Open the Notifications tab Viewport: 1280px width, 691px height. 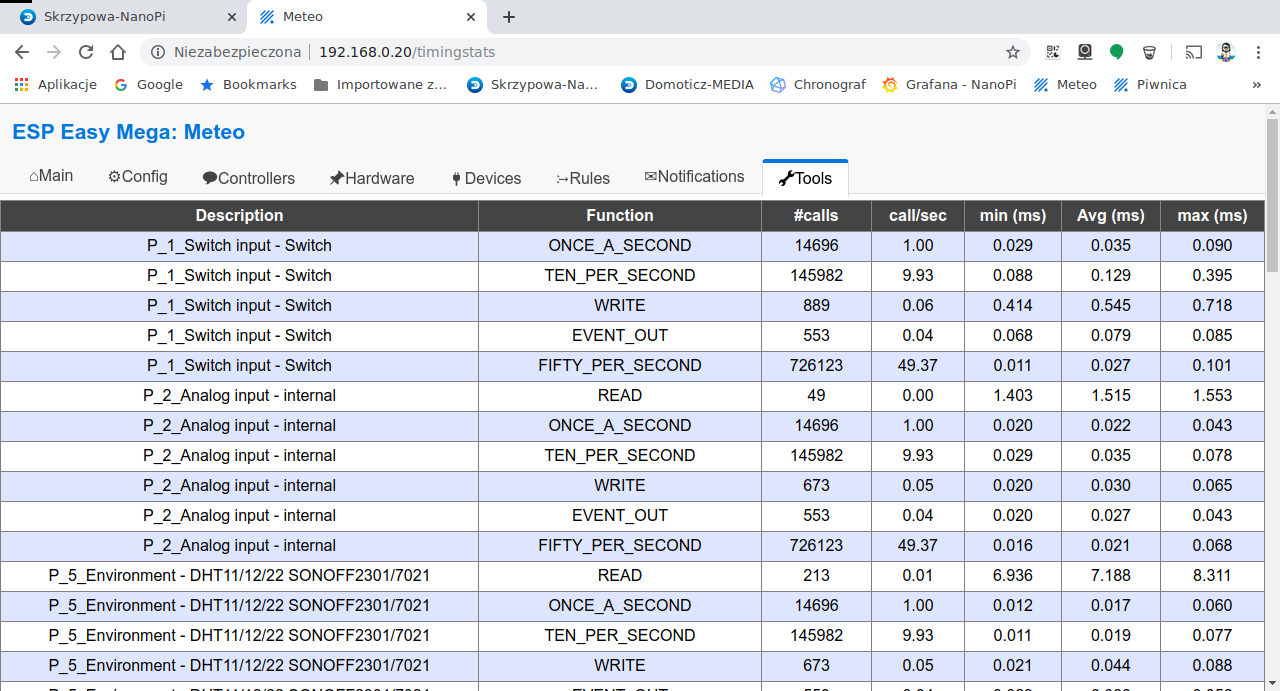point(694,176)
